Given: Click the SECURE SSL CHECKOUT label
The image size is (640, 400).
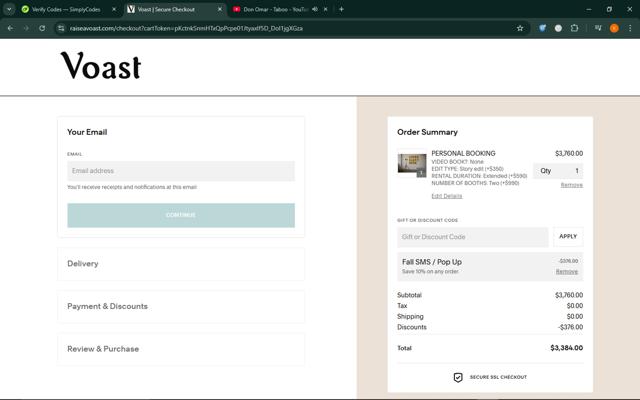Looking at the screenshot, I should (498, 377).
